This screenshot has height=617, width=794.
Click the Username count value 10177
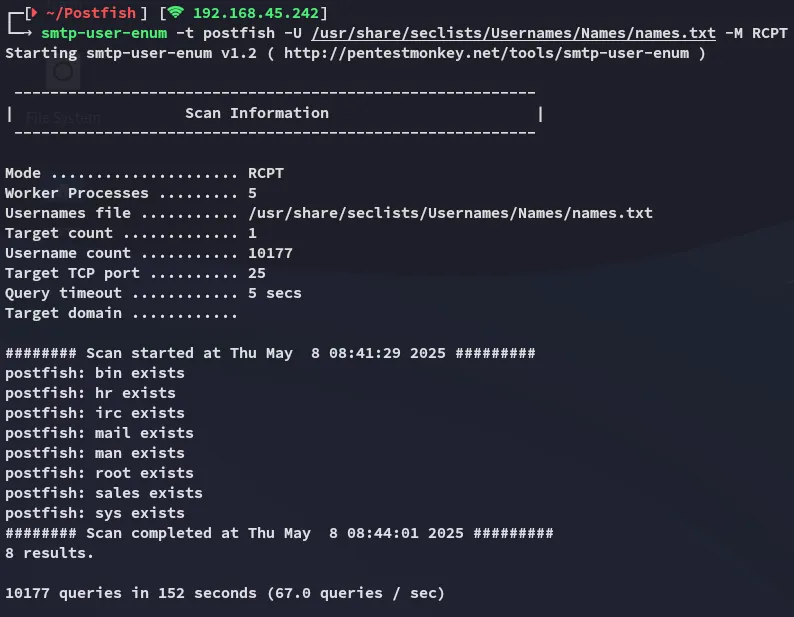pos(270,253)
